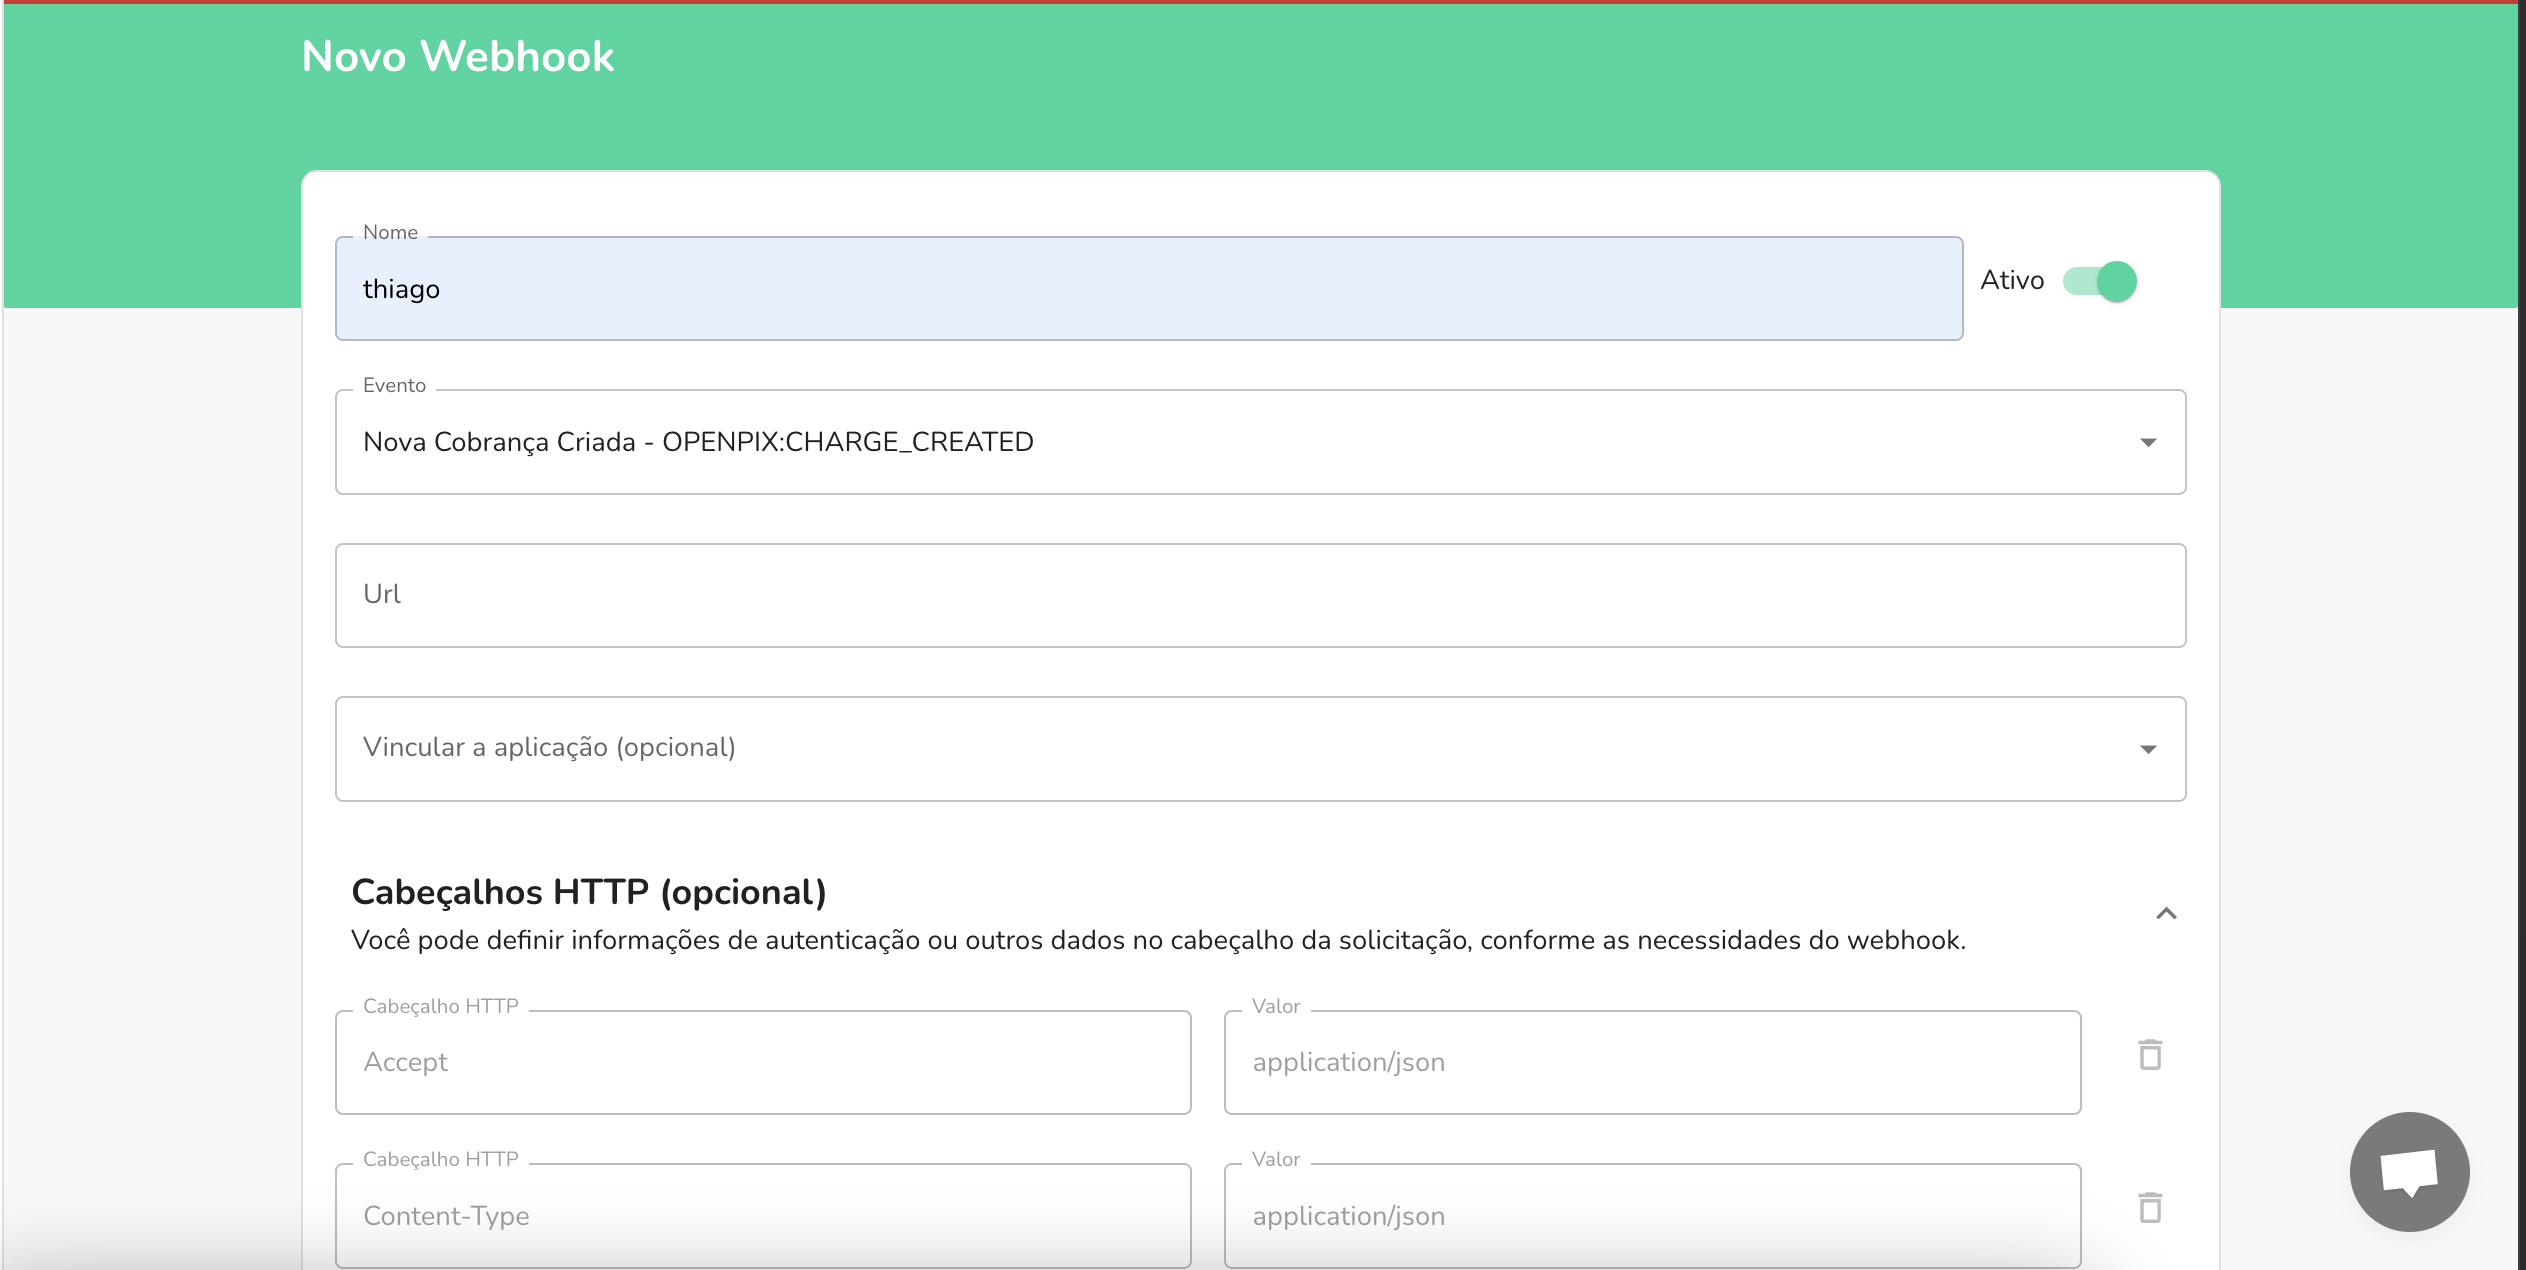This screenshot has height=1270, width=2526.
Task: Select the Content-Type header input
Action: (x=762, y=1215)
